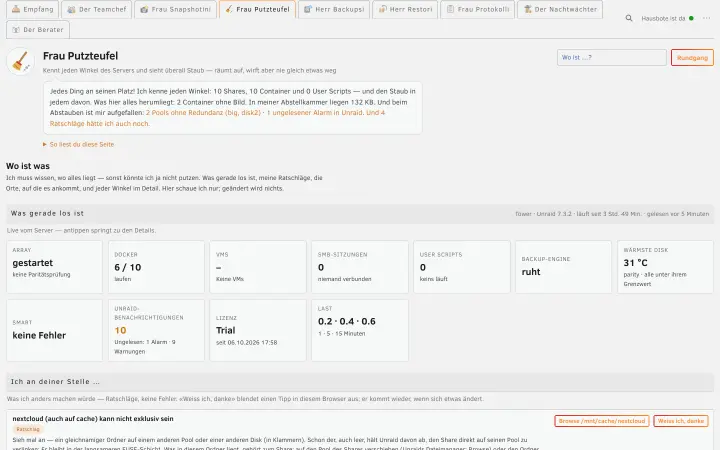Open the SMART 'keine Fehler' card

pyautogui.click(x=54, y=330)
